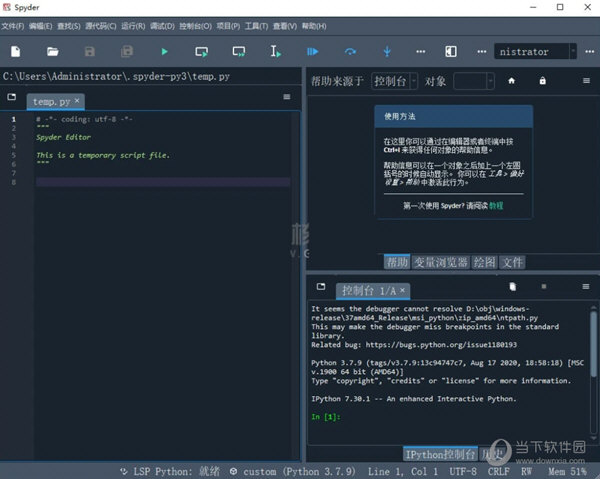Click custom (Python 3.7.9) interpreter status
This screenshot has width=600, height=479.
click(292, 471)
